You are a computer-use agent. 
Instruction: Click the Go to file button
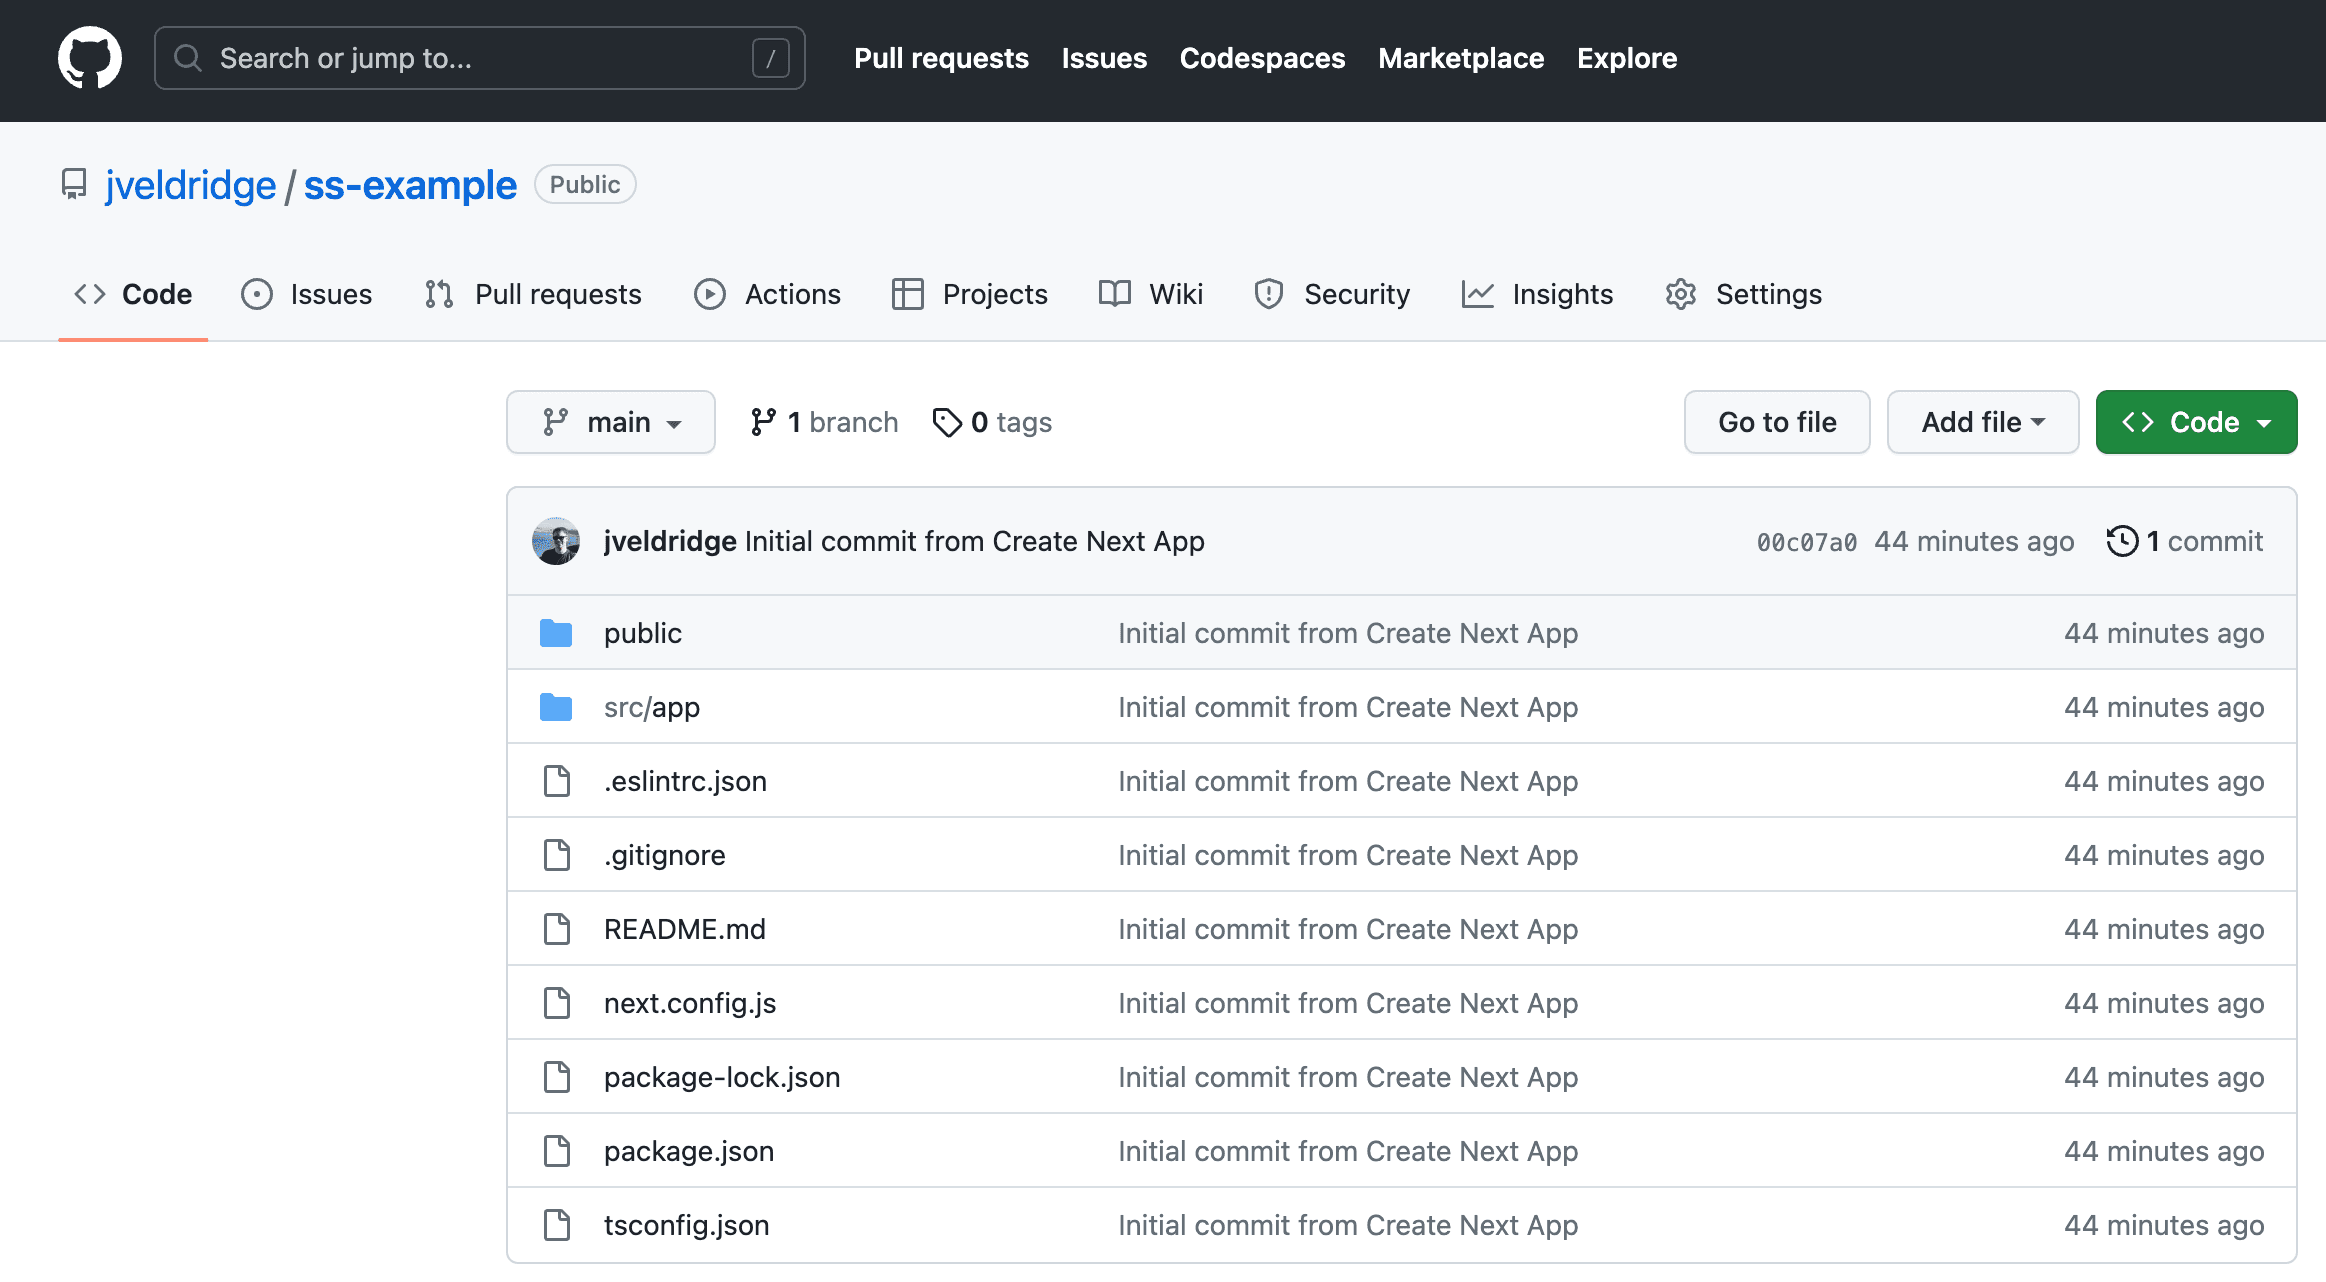(x=1776, y=421)
